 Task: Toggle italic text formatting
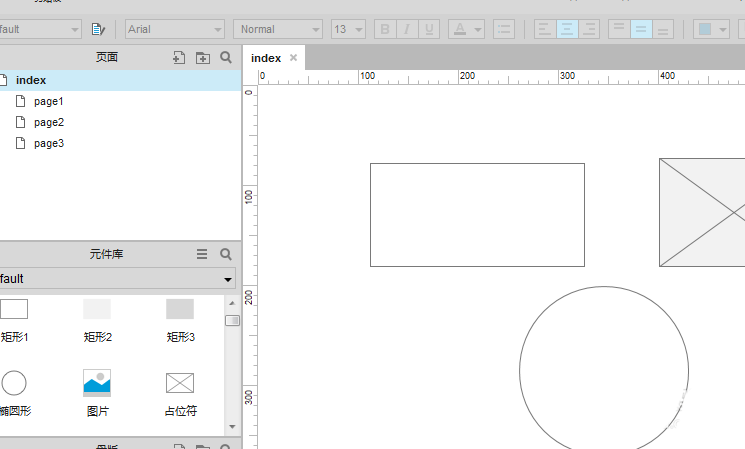408,29
